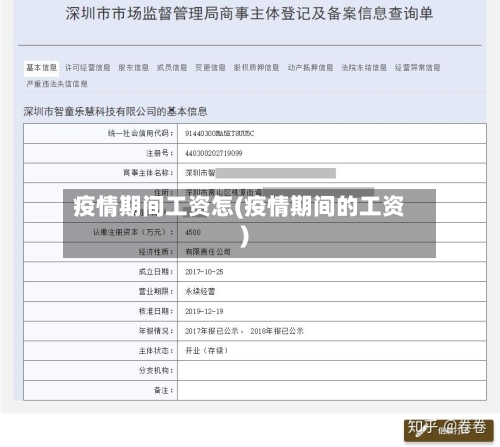Click founding date 2017-10-25
Image resolution: width=500 pixels, height=447 pixels.
pos(204,272)
